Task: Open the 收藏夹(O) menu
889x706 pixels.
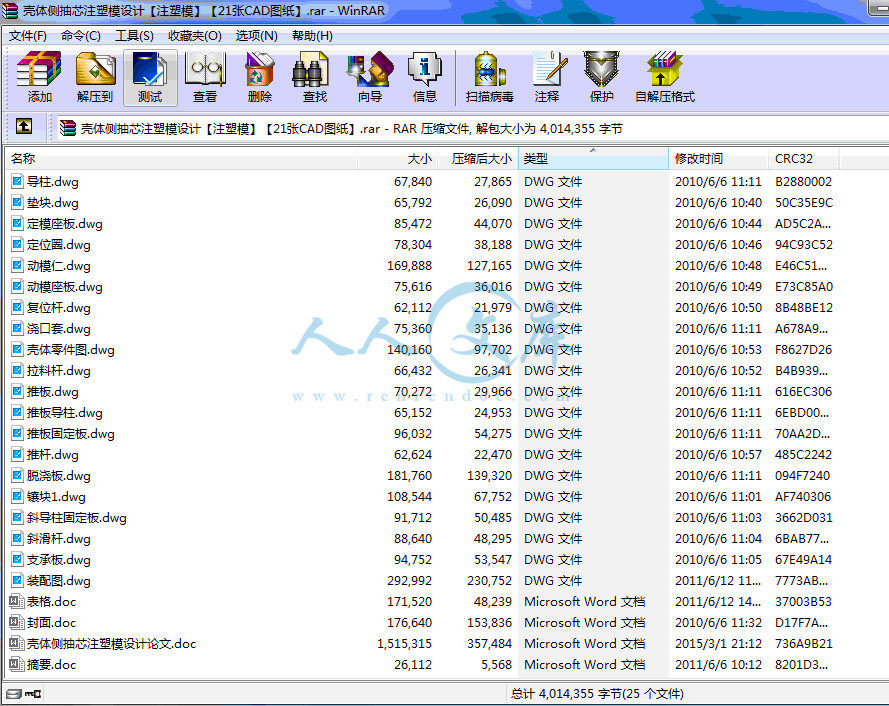Action: point(194,36)
